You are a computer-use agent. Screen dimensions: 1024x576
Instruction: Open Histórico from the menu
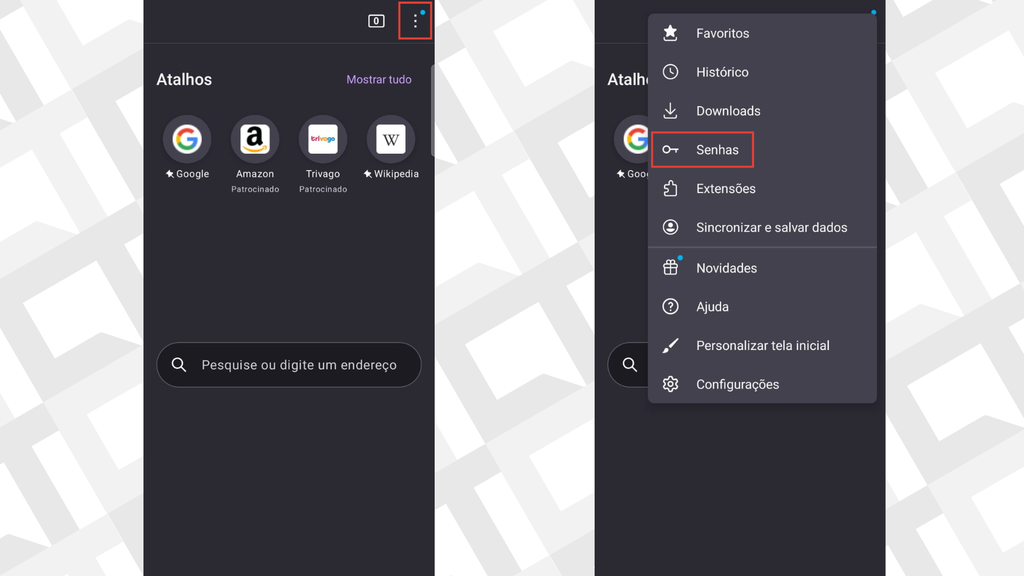[722, 71]
